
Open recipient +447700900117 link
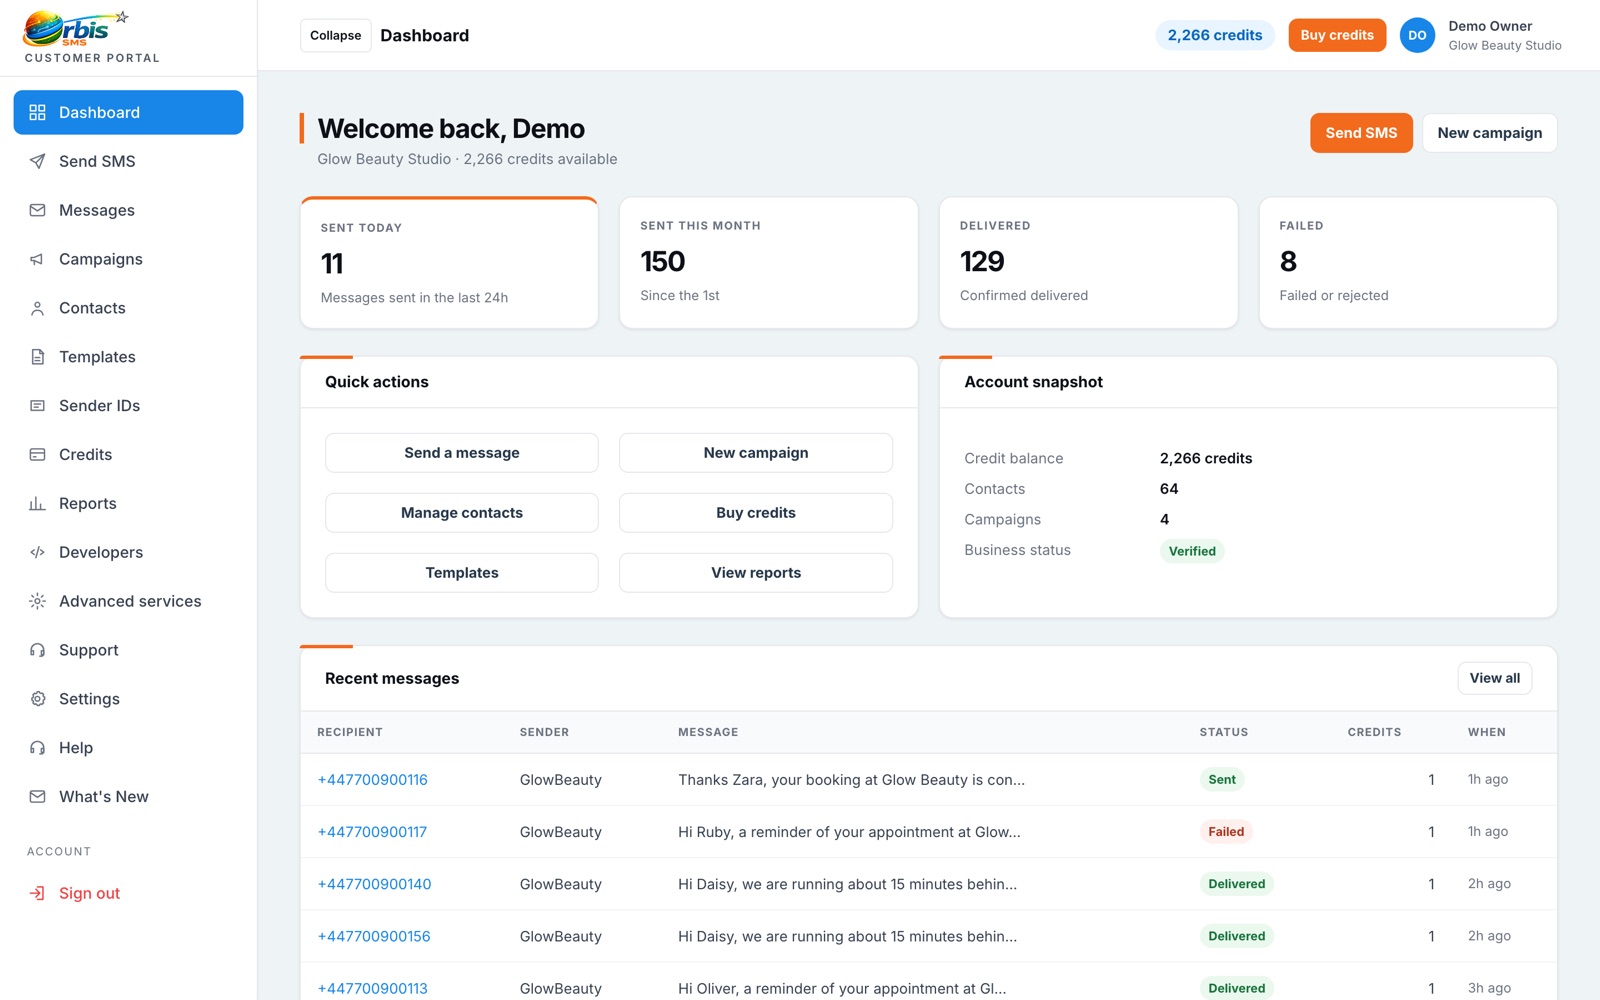[372, 832]
